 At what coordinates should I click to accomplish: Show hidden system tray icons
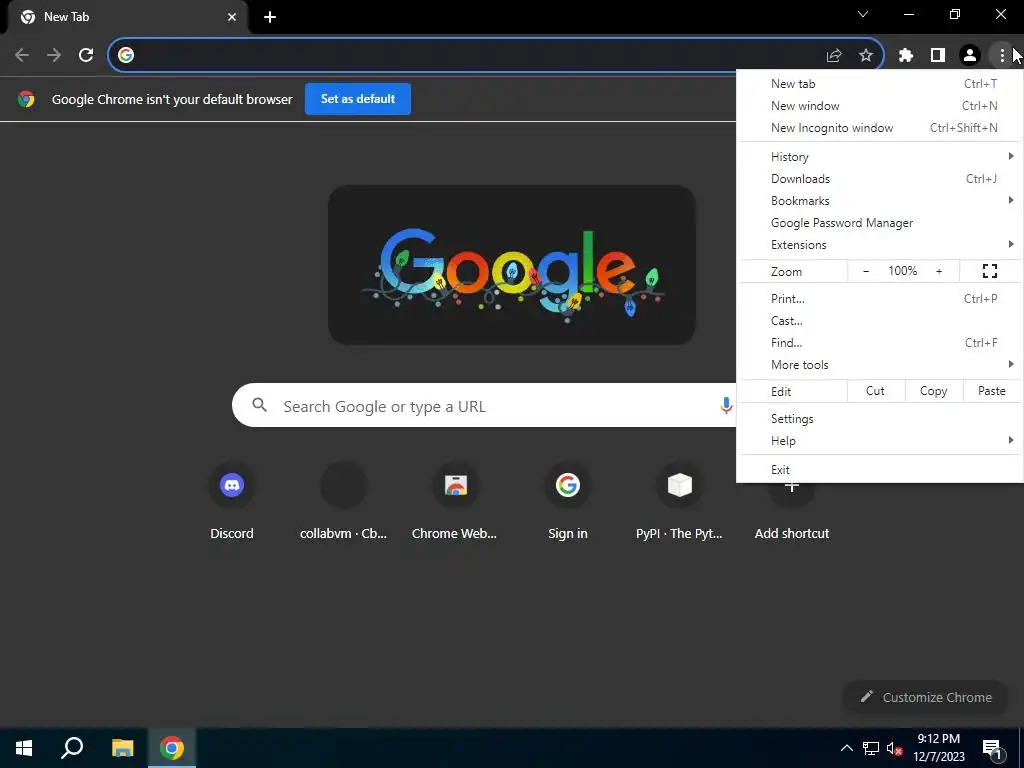(x=846, y=748)
